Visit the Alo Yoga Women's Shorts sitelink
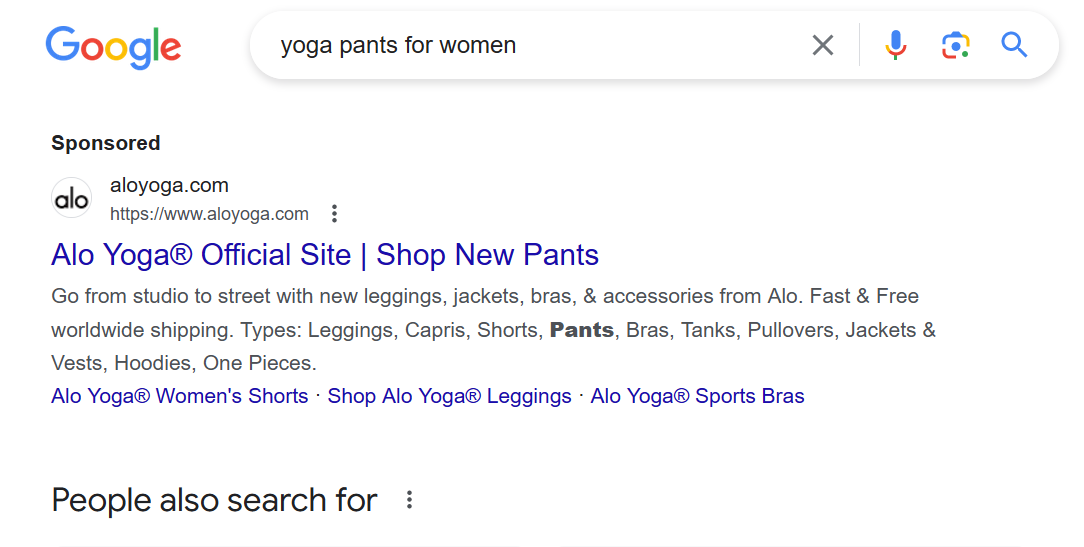The width and height of the screenshot is (1084, 547). 179,396
